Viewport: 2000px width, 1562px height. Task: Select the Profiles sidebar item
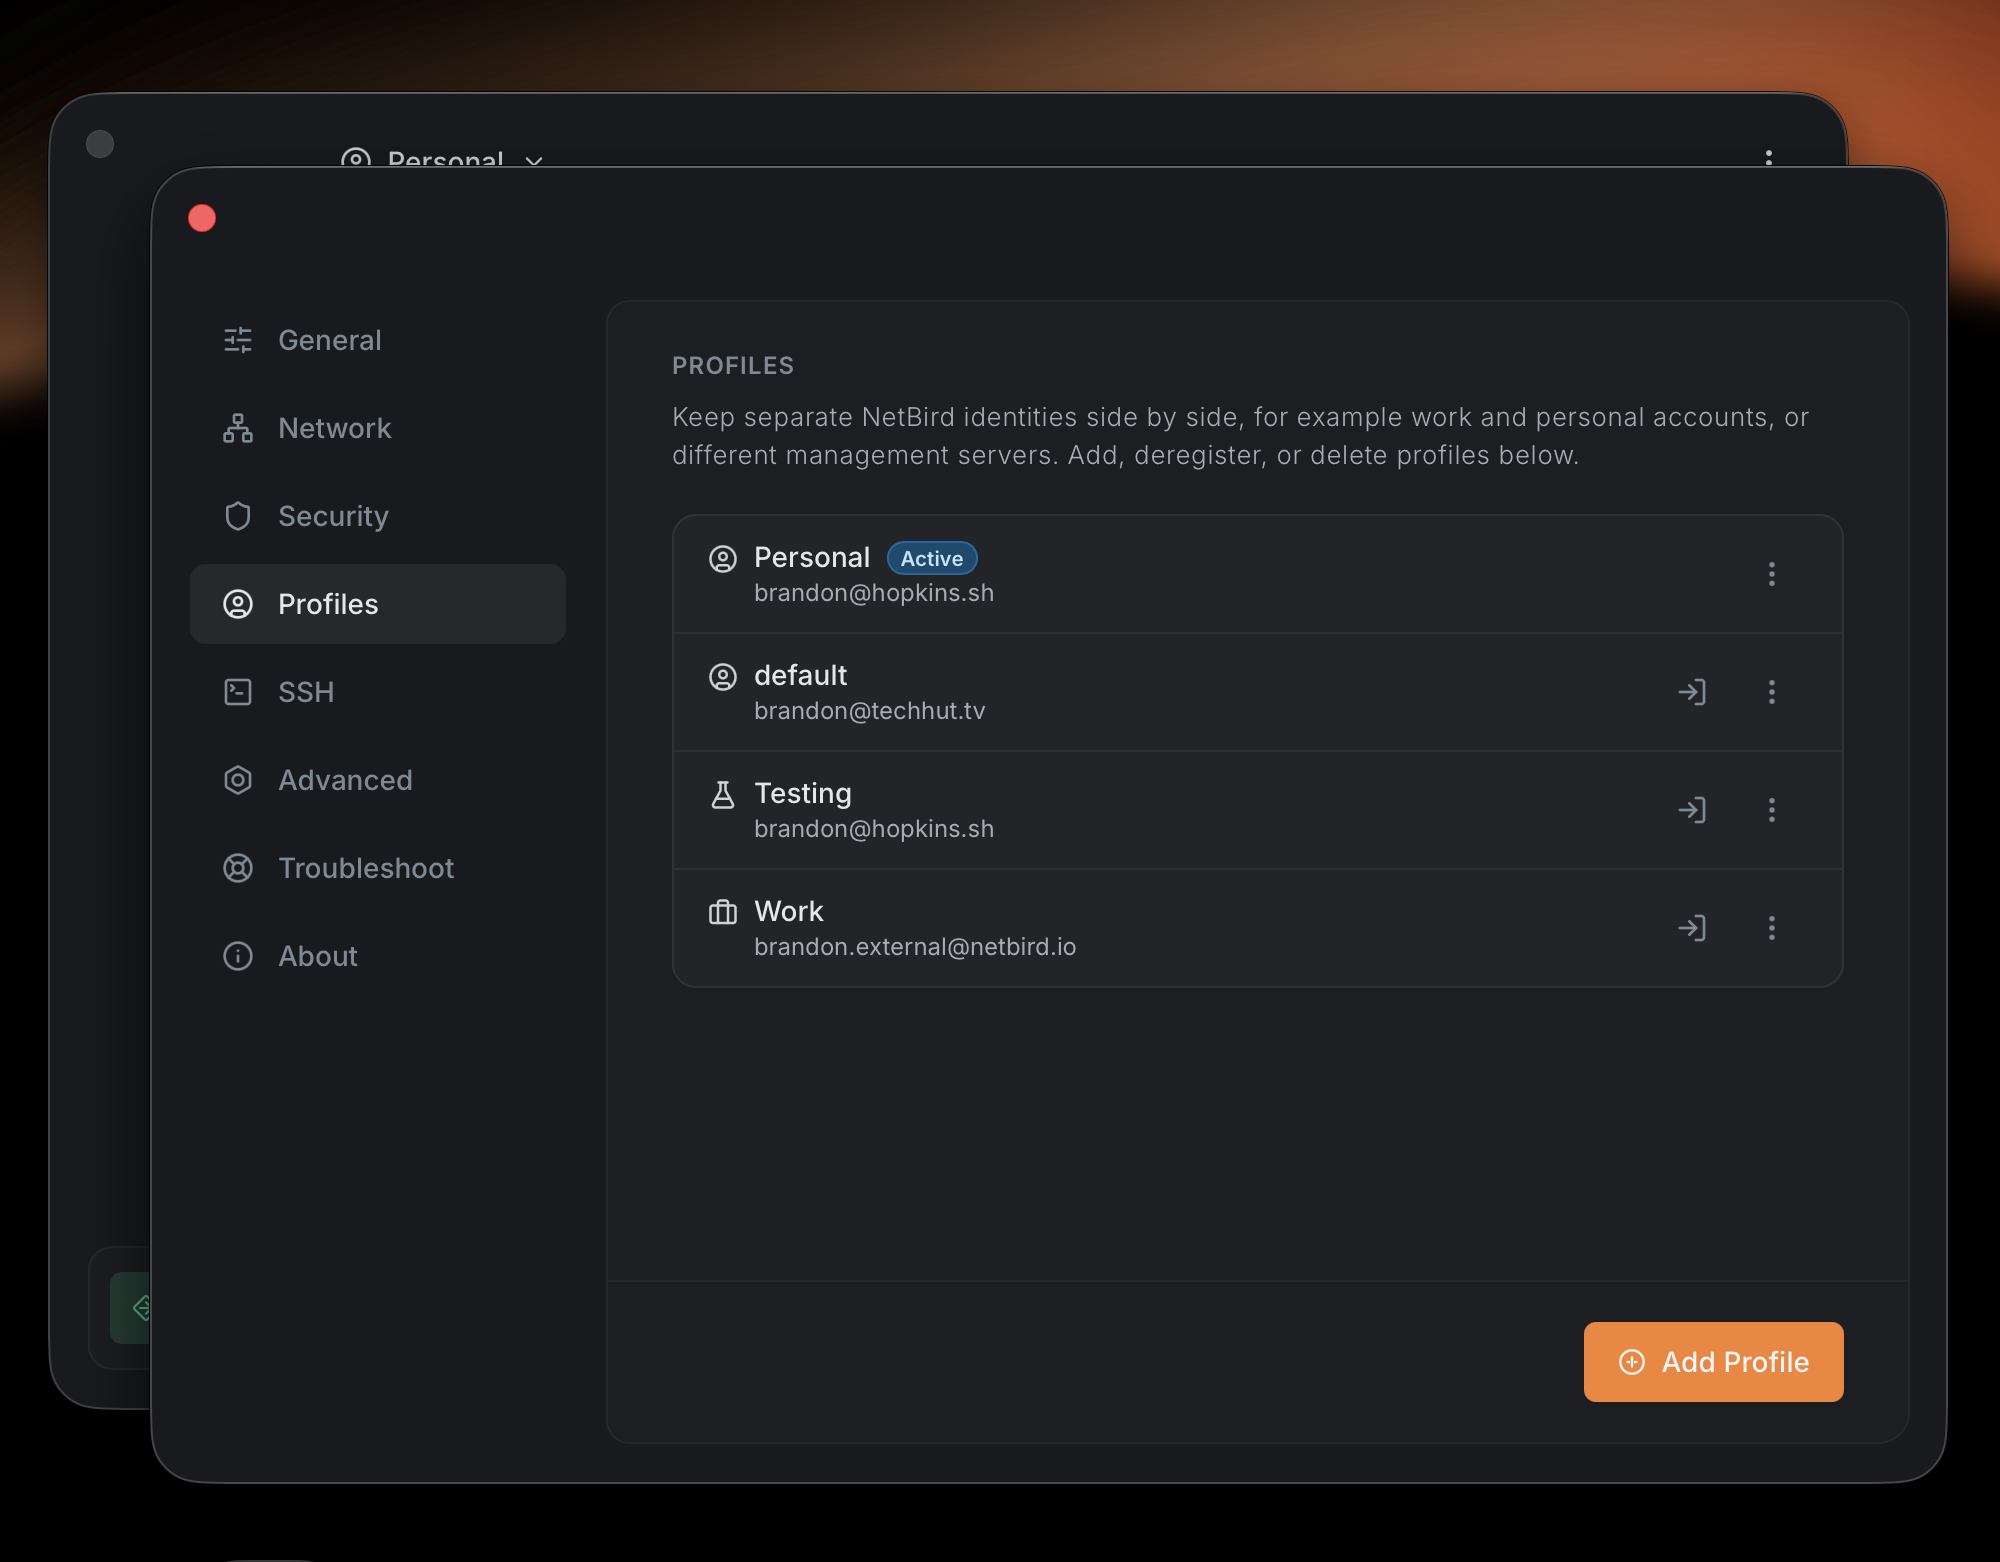(378, 604)
